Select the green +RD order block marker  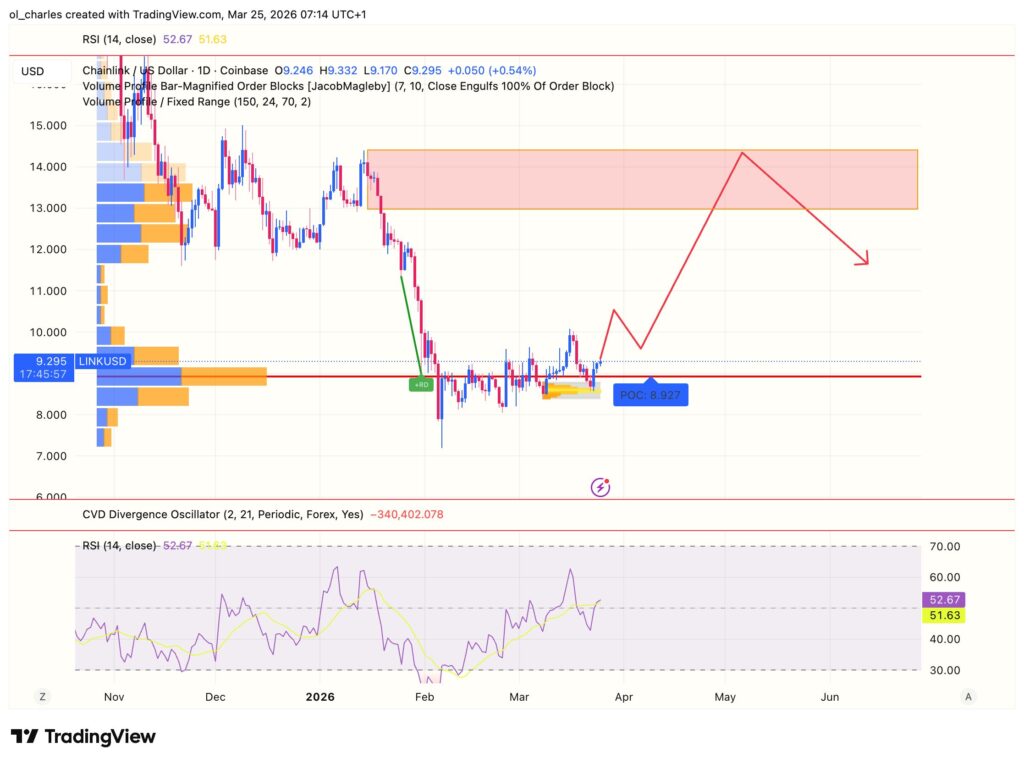click(421, 383)
